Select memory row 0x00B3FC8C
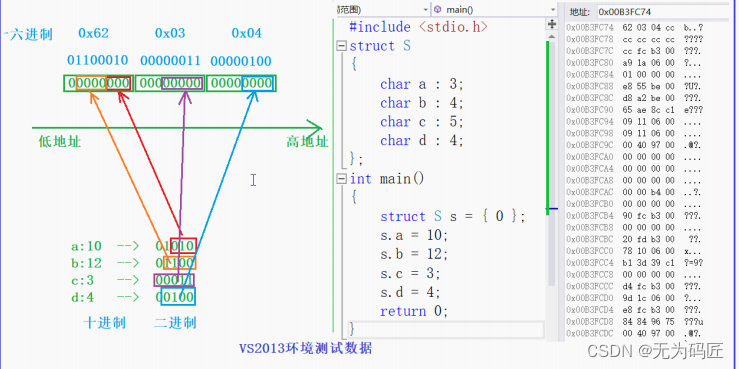Screen dimensions: 739x369 pos(635,98)
